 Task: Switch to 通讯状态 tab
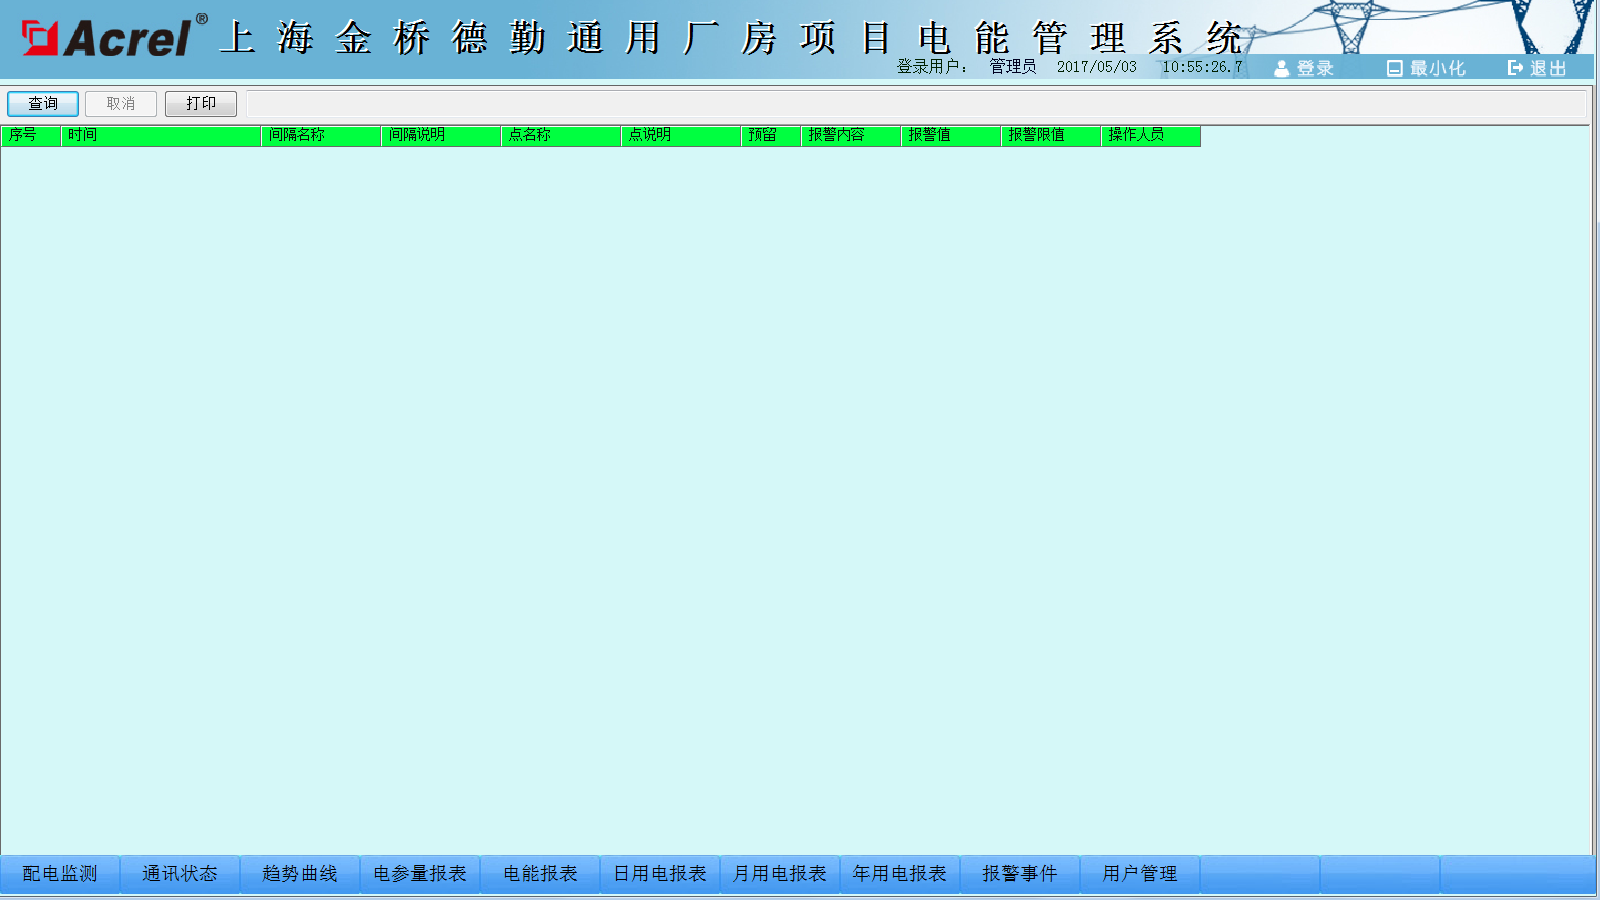click(x=180, y=874)
